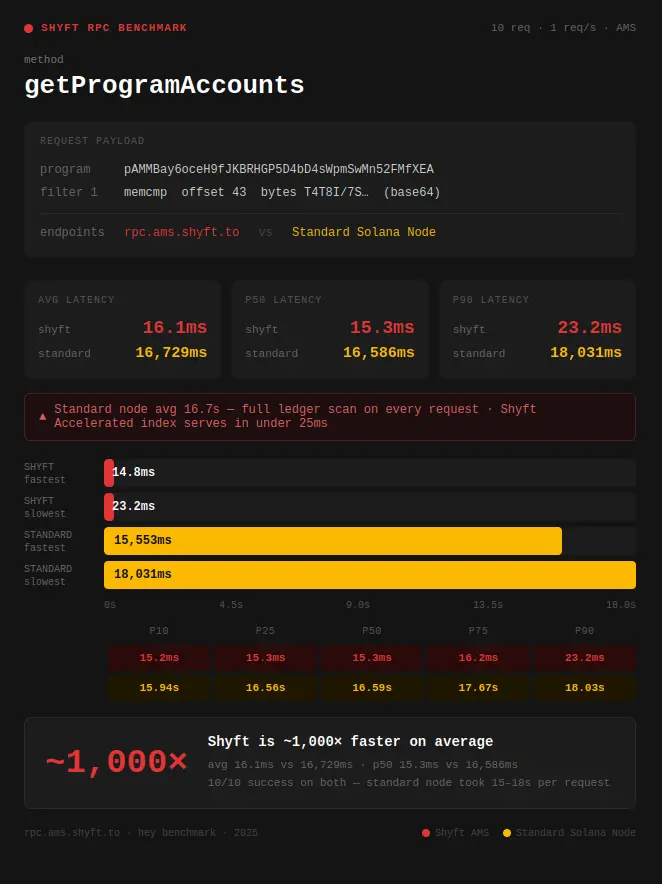This screenshot has width=662, height=884.
Task: Click the P90 LATENCY card header
Action: click(x=491, y=299)
